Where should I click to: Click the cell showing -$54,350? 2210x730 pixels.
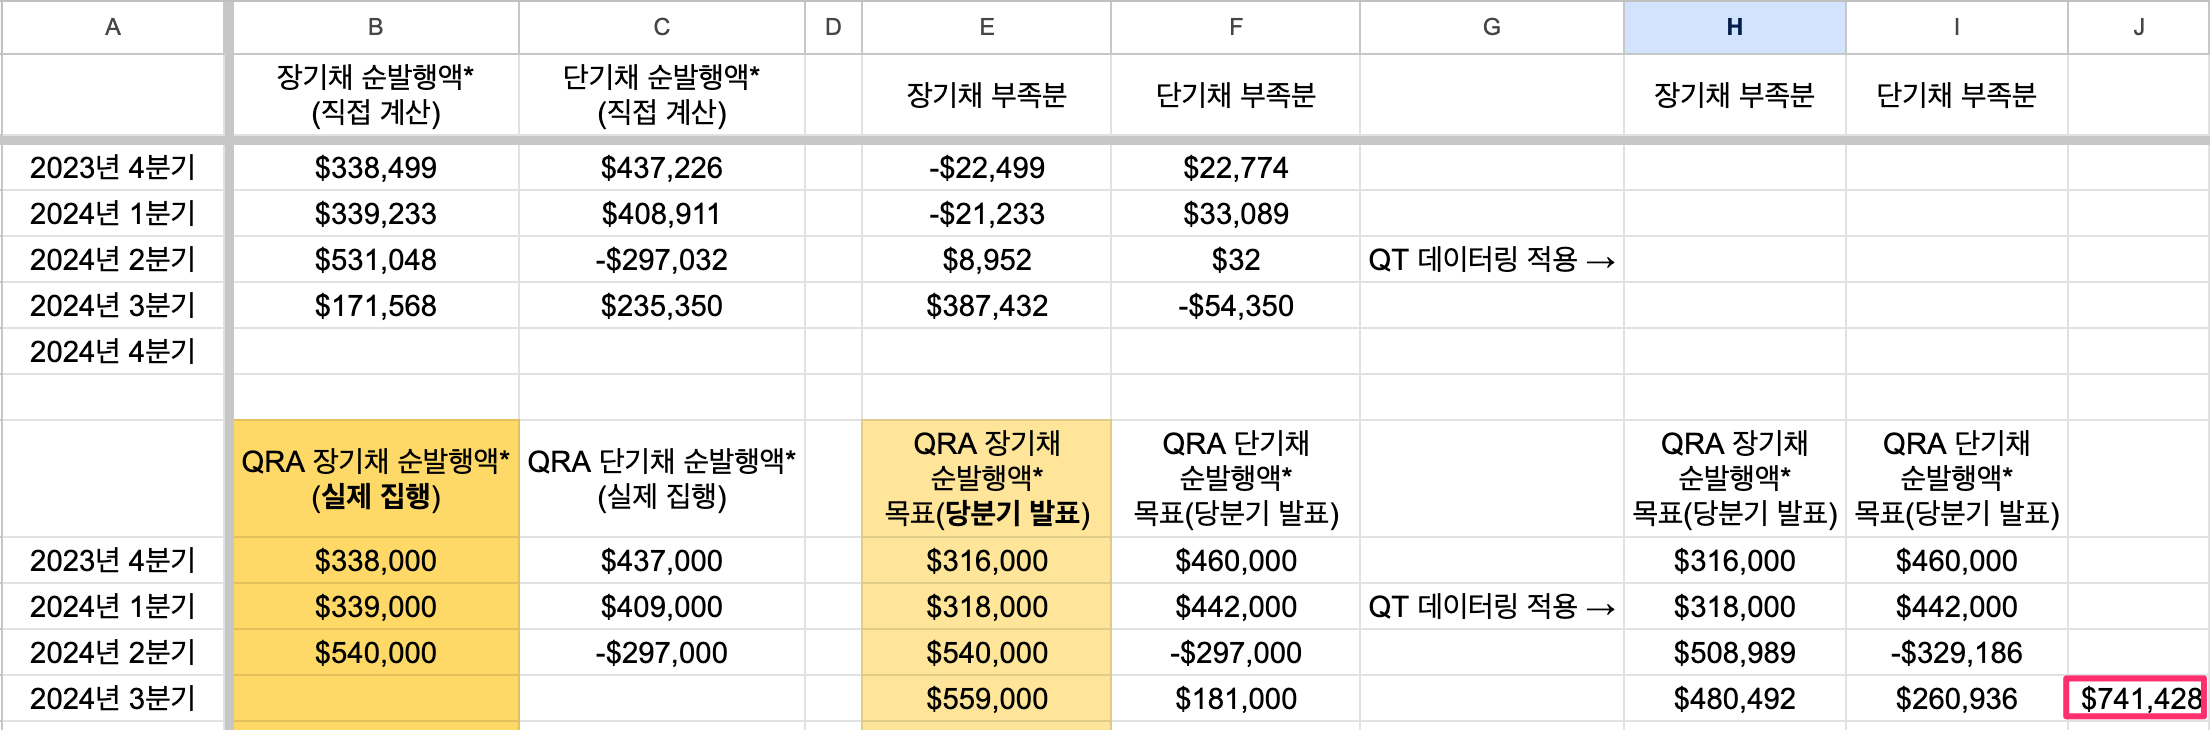[1235, 306]
